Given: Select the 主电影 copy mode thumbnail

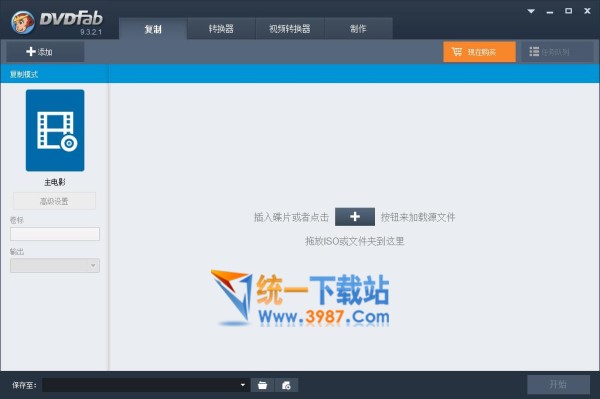Looking at the screenshot, I should [x=55, y=130].
